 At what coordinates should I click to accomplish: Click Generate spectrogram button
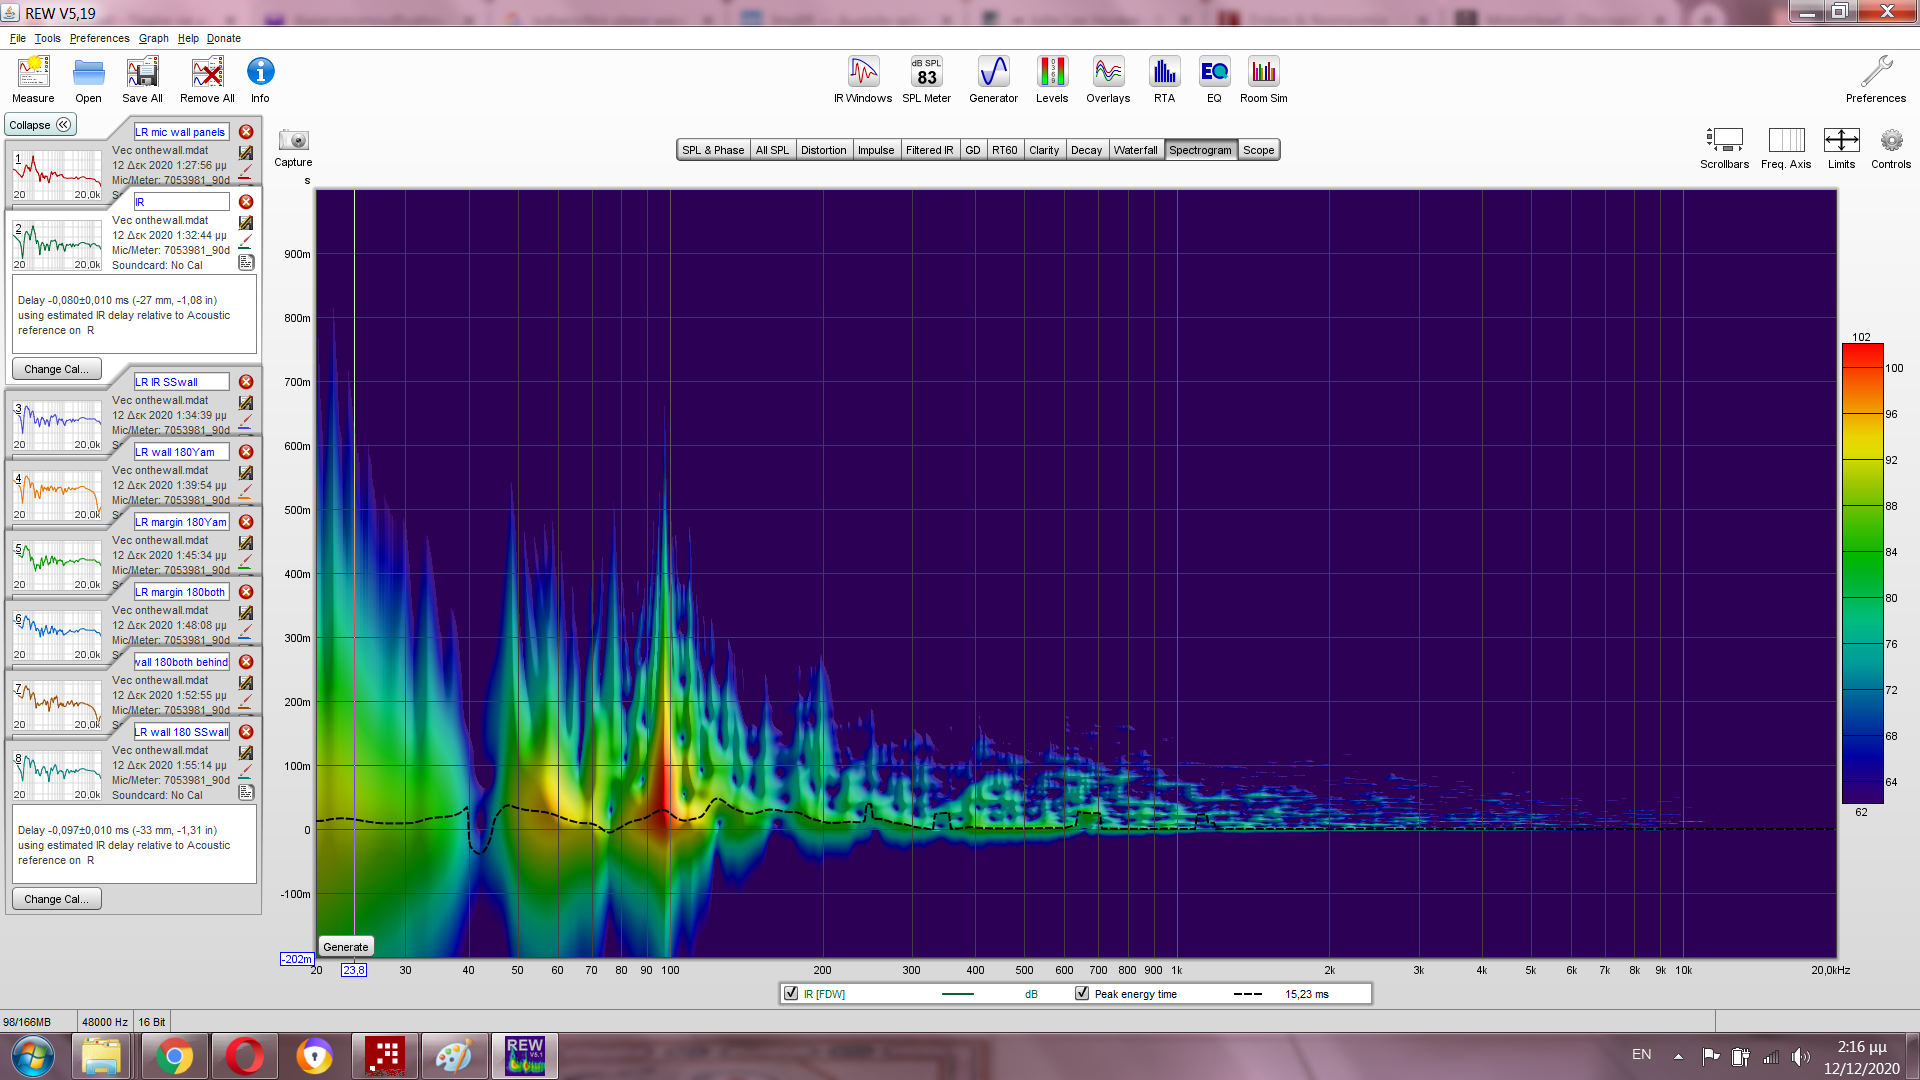point(345,947)
